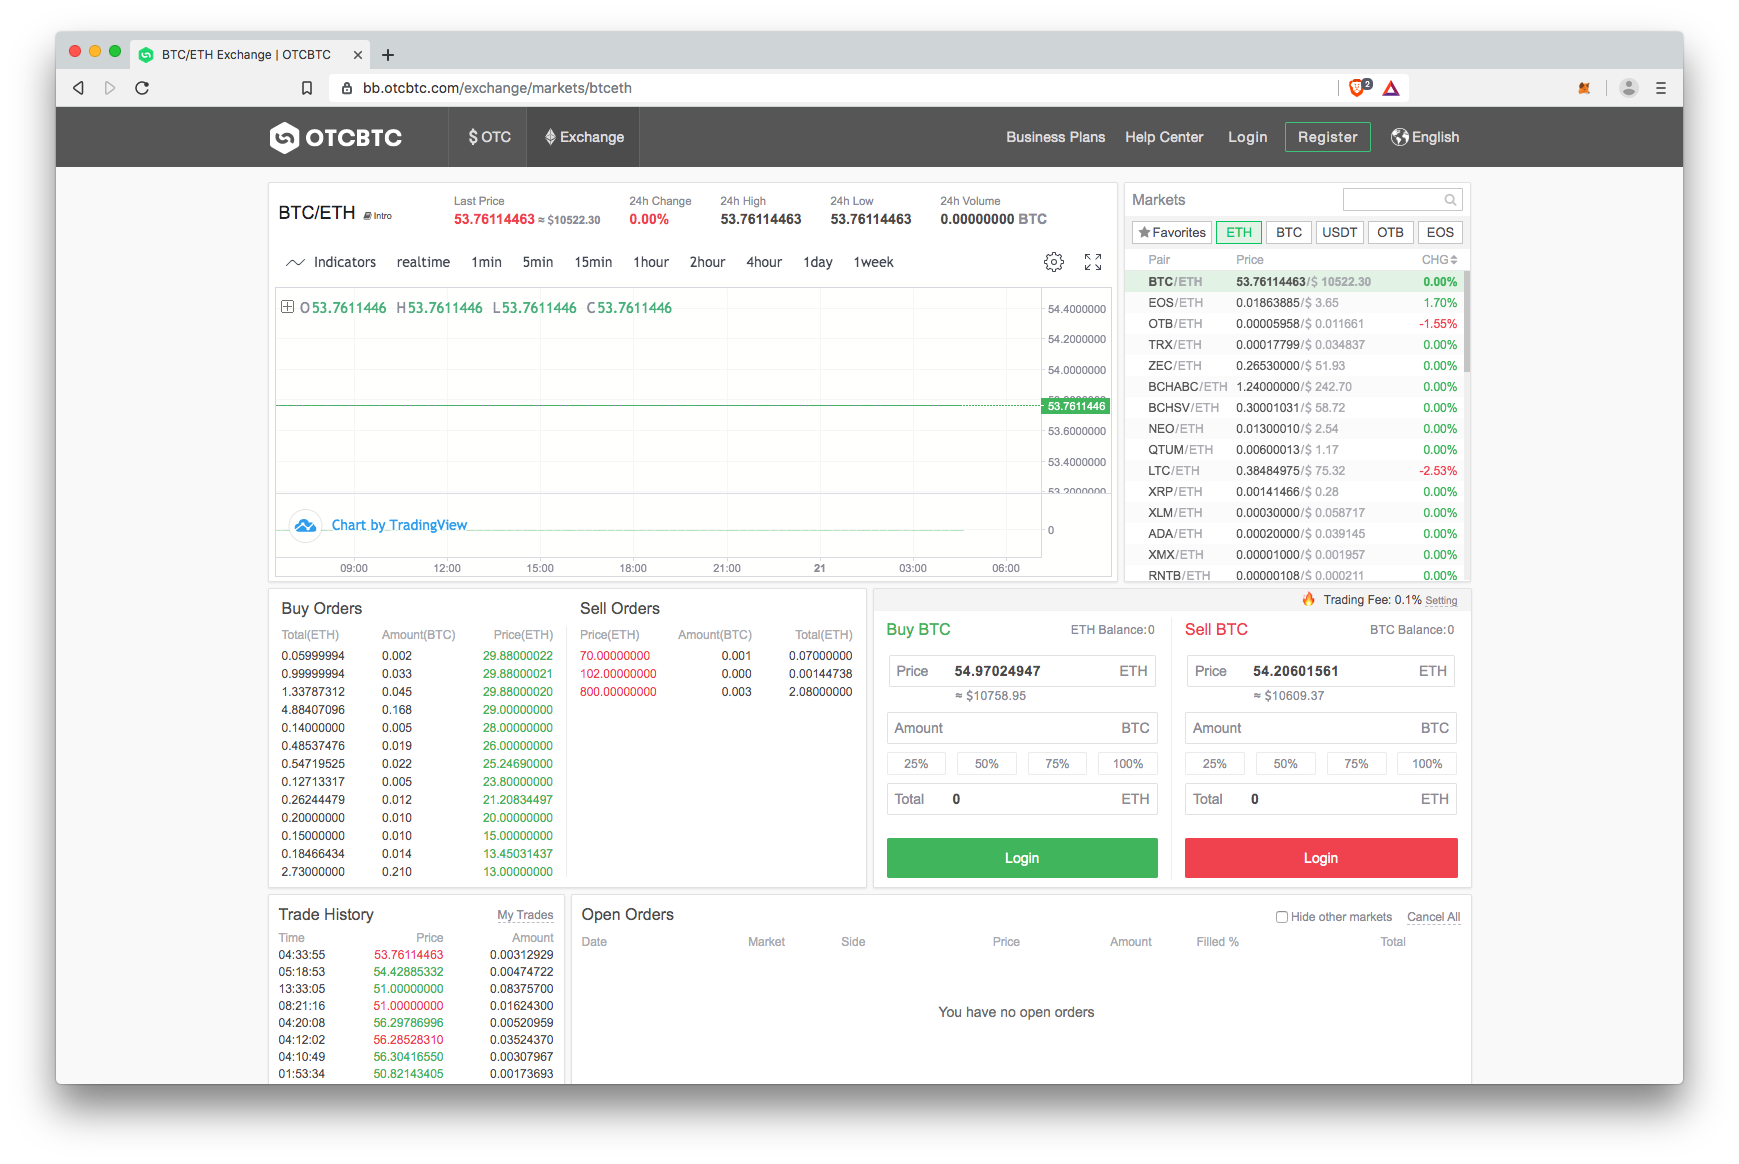
Task: Switch chart to 1week interval
Action: (x=873, y=262)
